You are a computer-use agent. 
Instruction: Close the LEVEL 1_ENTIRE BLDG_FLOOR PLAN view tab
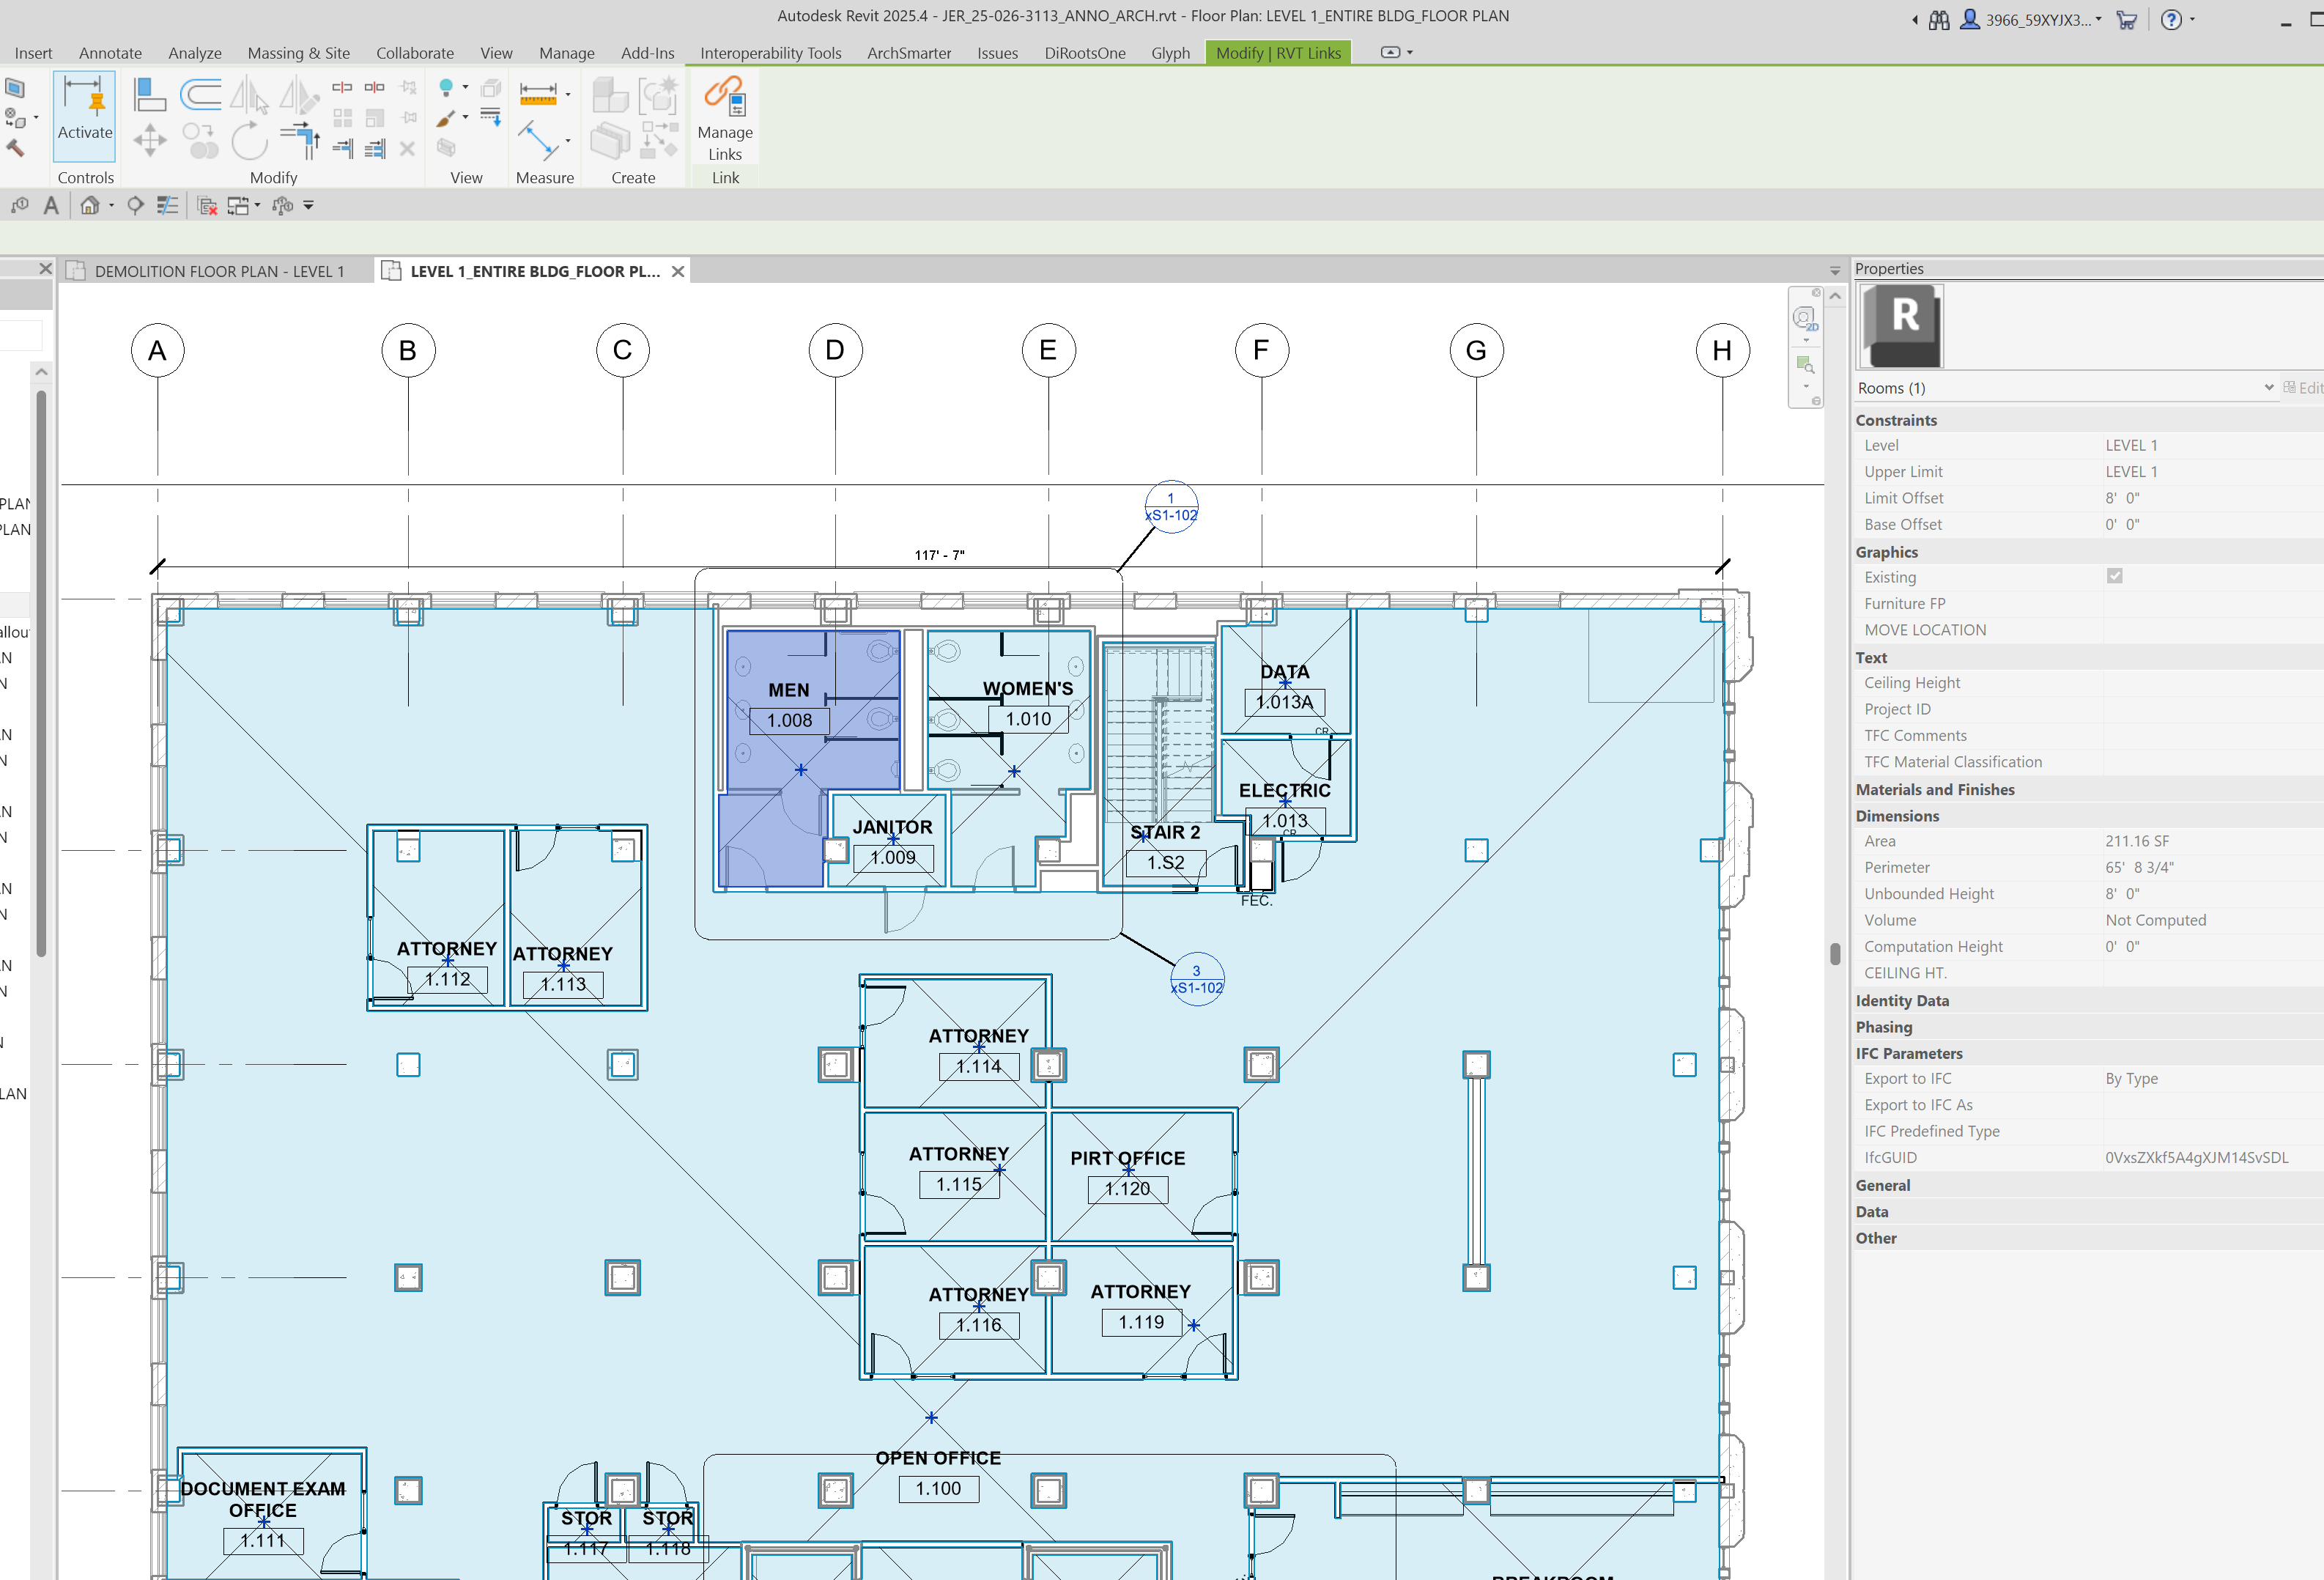[678, 271]
